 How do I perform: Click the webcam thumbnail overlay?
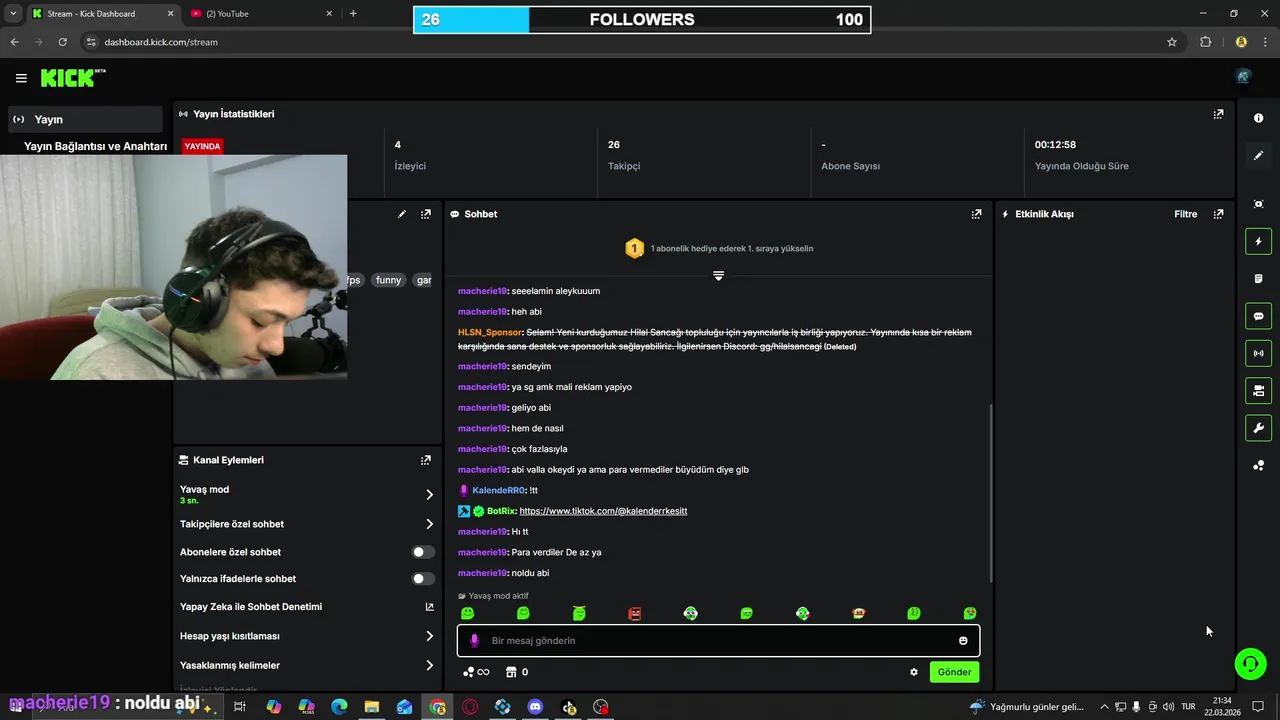pos(173,267)
